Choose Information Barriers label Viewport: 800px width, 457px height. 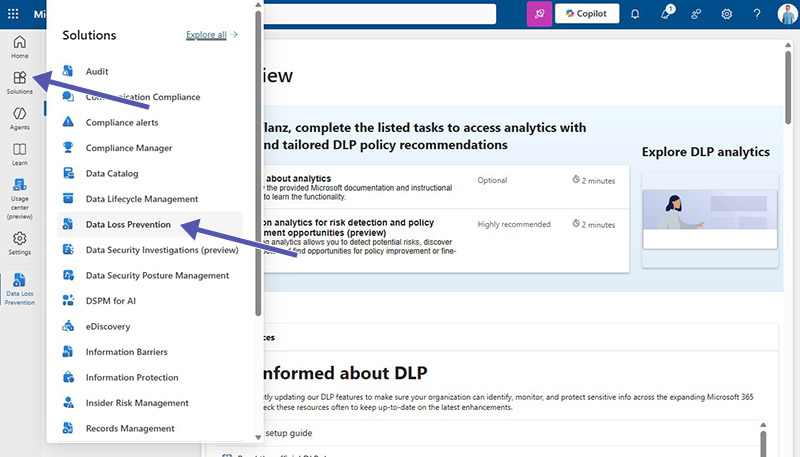[x=127, y=352]
